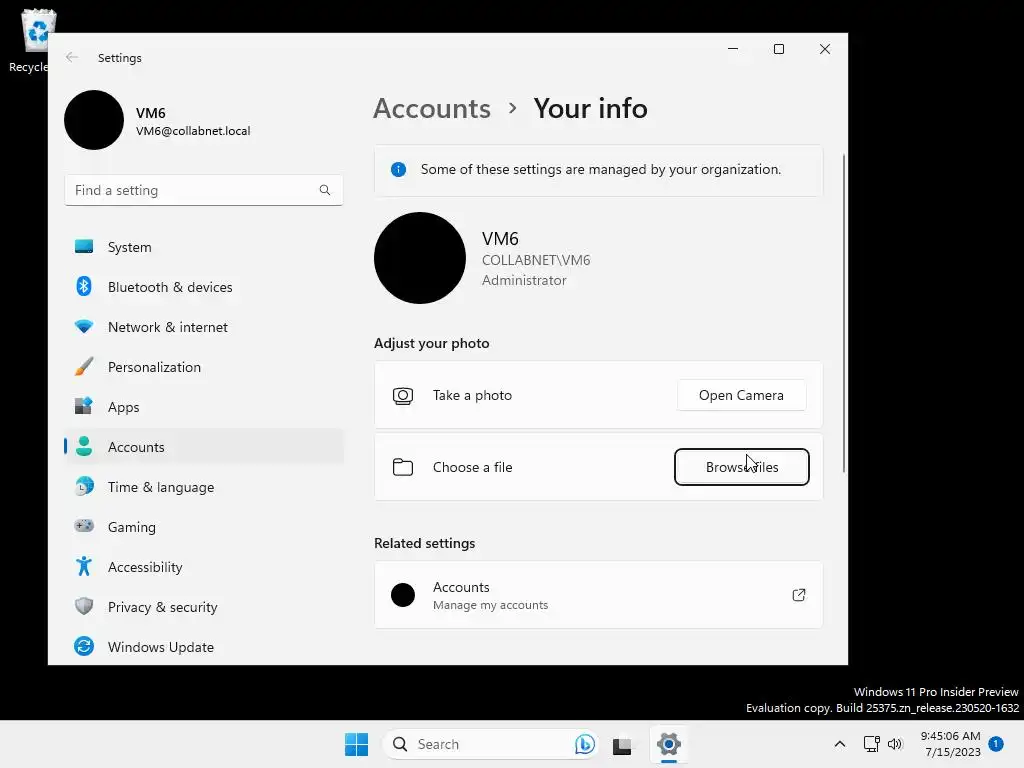Open Accessibility settings
This screenshot has height=768, width=1024.
204,567
